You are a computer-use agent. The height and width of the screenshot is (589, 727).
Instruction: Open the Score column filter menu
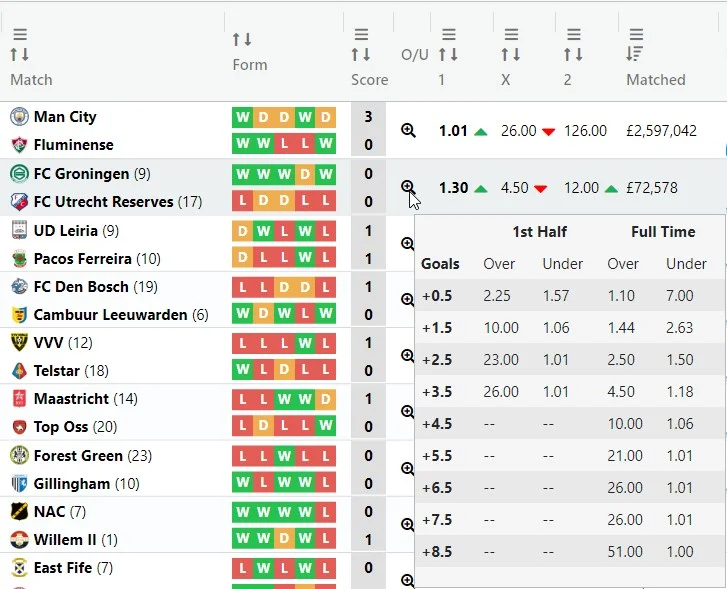point(361,35)
